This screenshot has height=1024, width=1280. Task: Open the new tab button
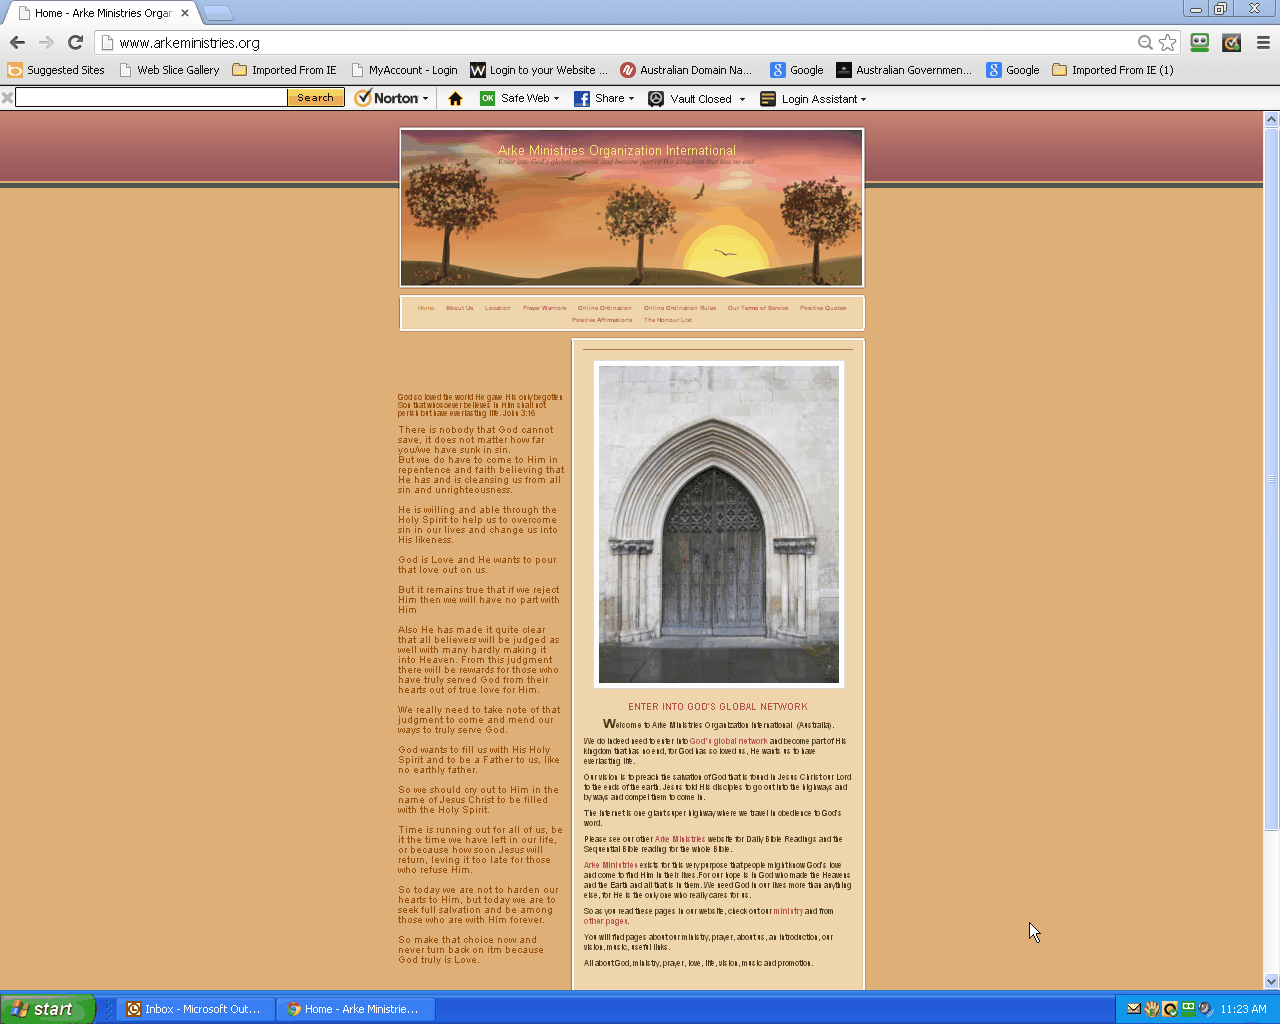[x=218, y=13]
